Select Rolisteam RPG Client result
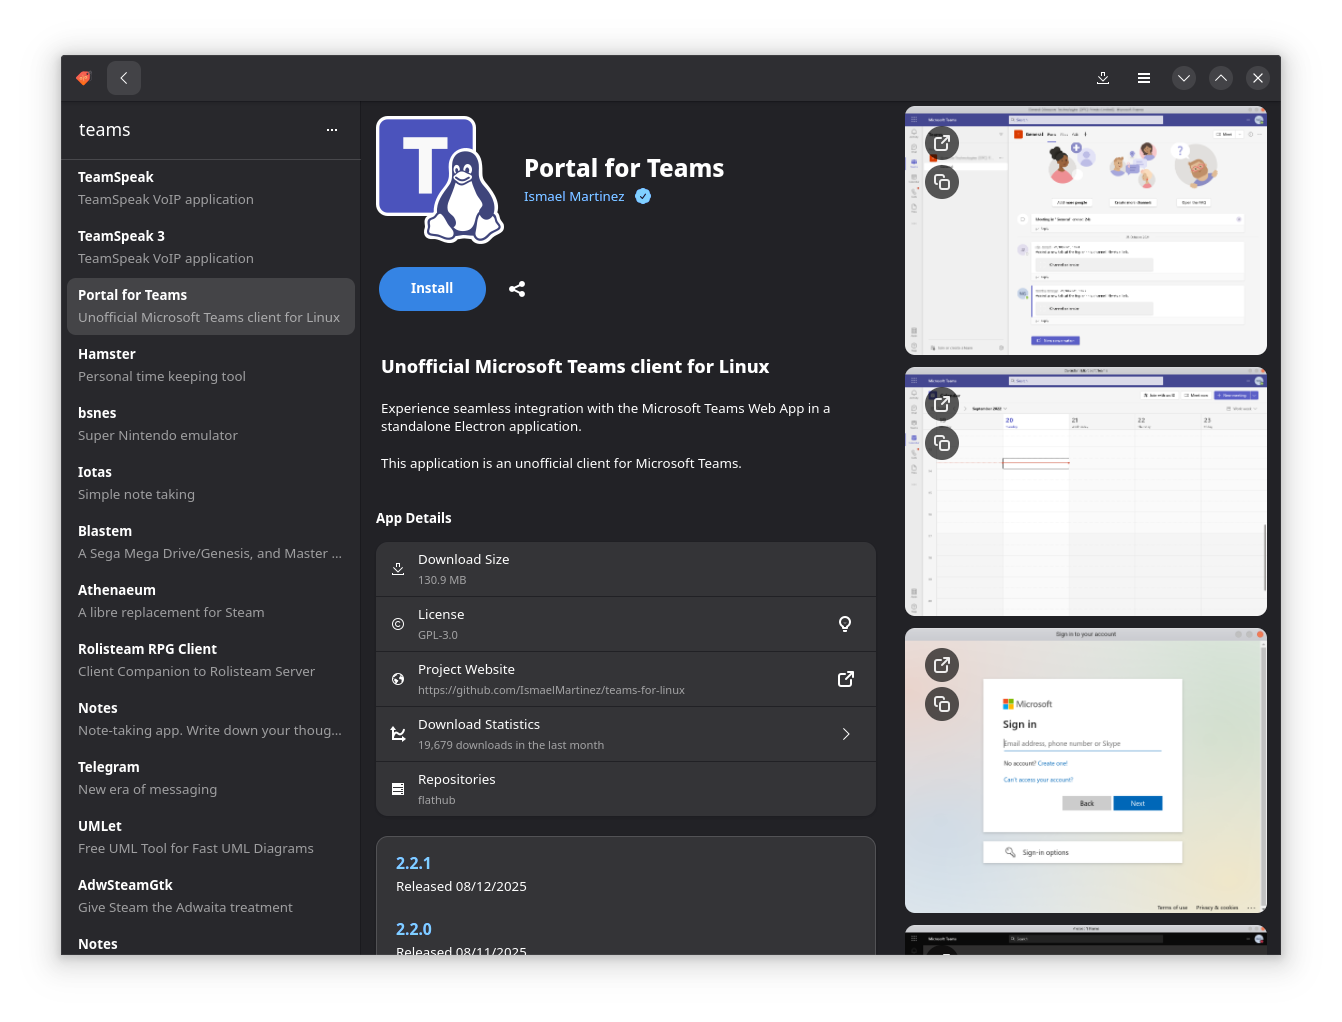Image resolution: width=1342 pixels, height=1022 pixels. coord(211,660)
